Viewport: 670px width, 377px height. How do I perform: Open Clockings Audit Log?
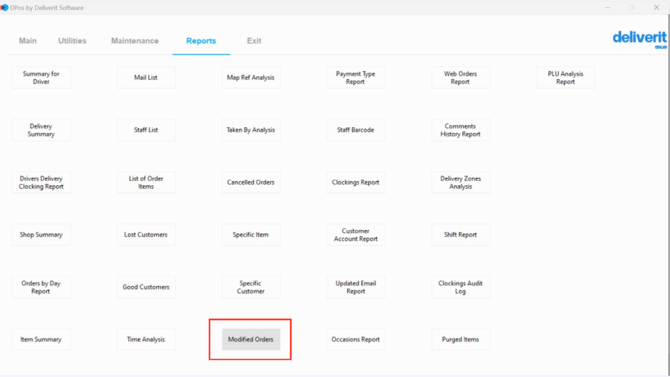click(x=461, y=287)
